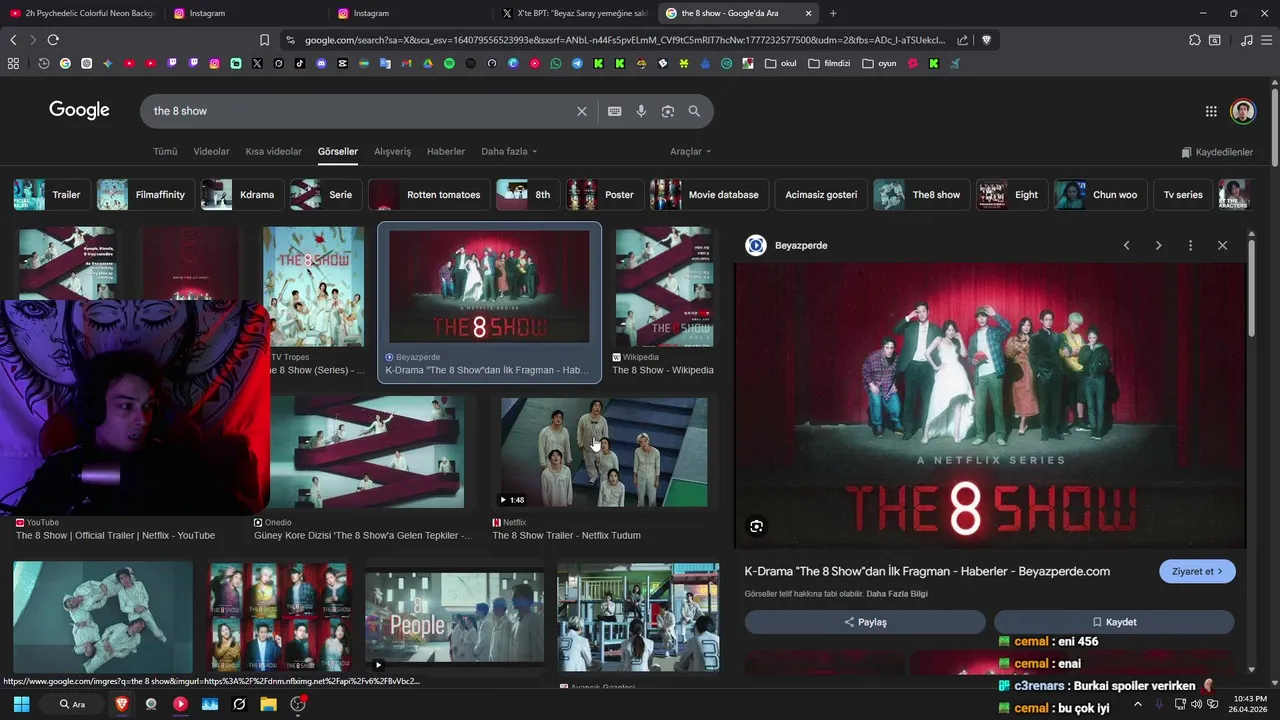Click the Paylaş share button
Screen dimensions: 1280x720
[865, 622]
